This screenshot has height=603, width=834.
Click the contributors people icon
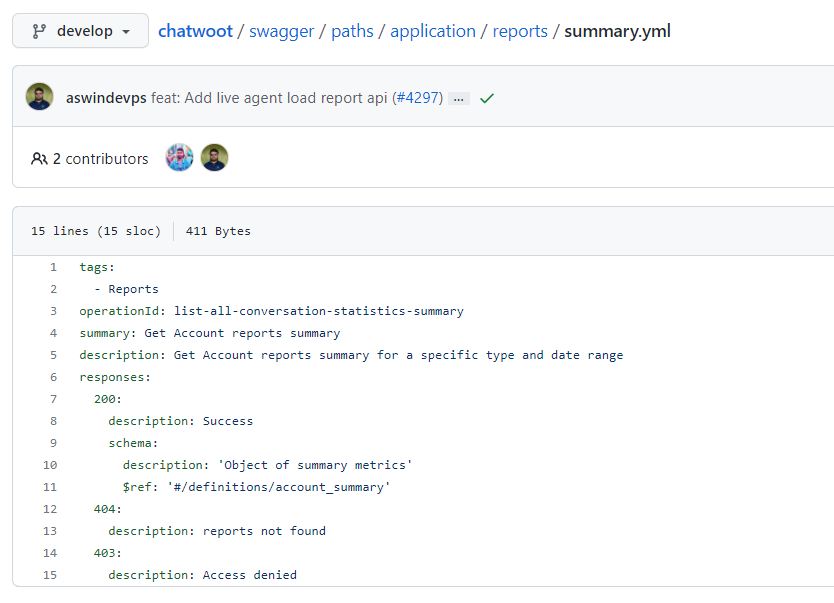click(x=39, y=158)
